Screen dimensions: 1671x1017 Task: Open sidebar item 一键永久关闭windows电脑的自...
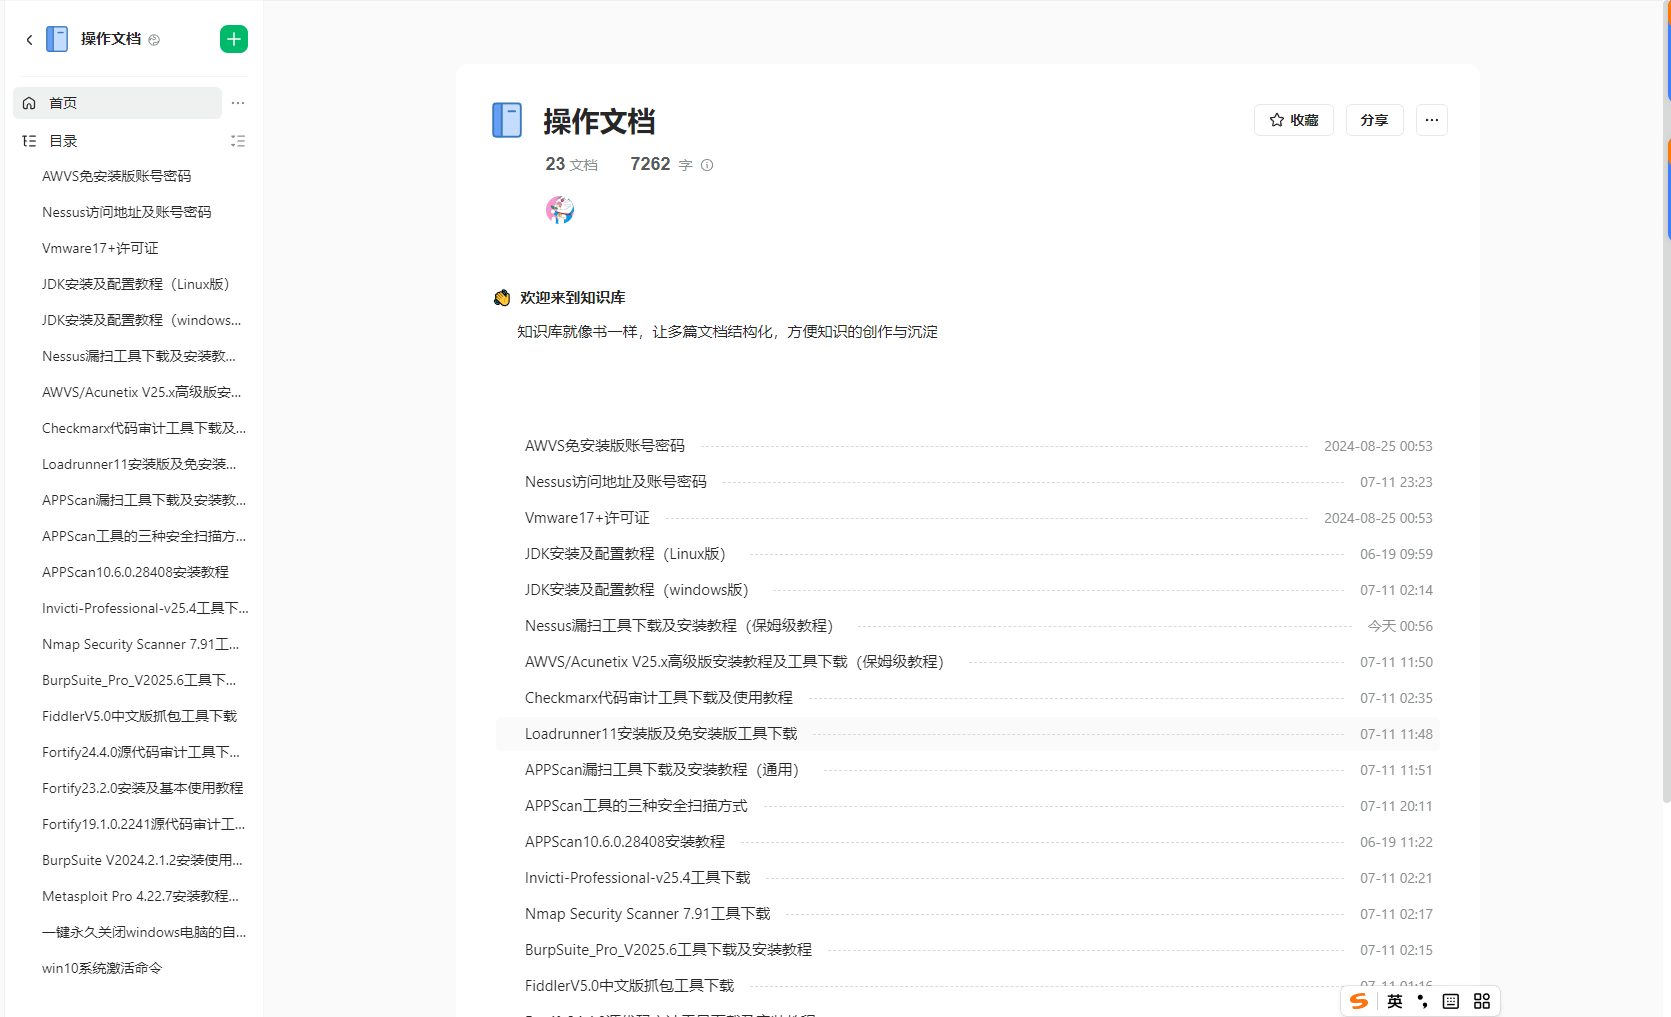(144, 932)
